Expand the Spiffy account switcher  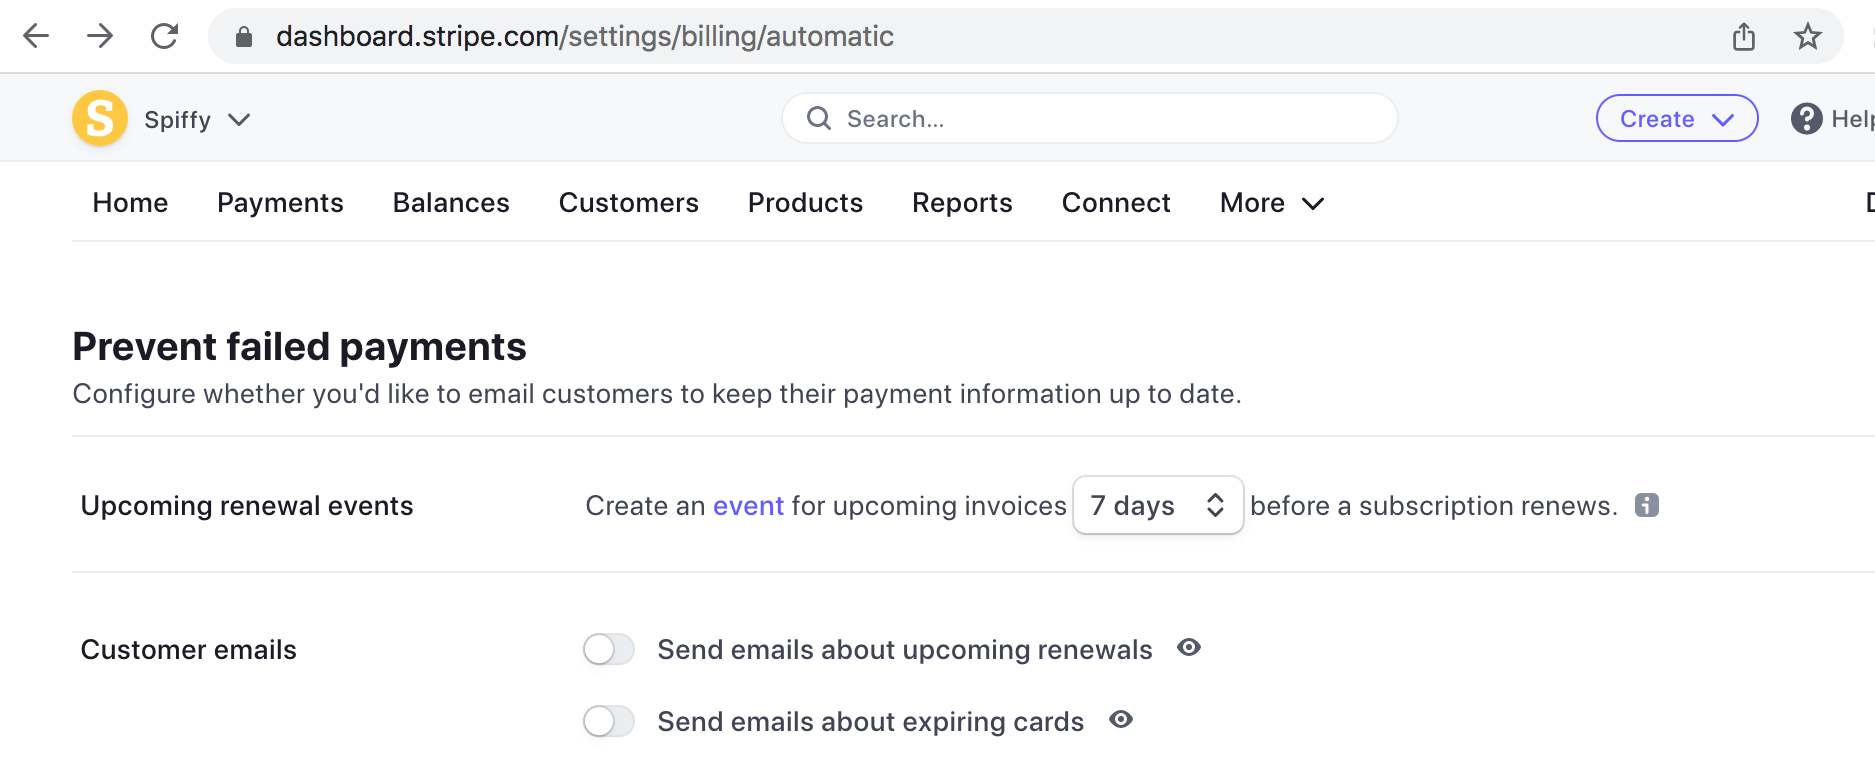click(197, 119)
